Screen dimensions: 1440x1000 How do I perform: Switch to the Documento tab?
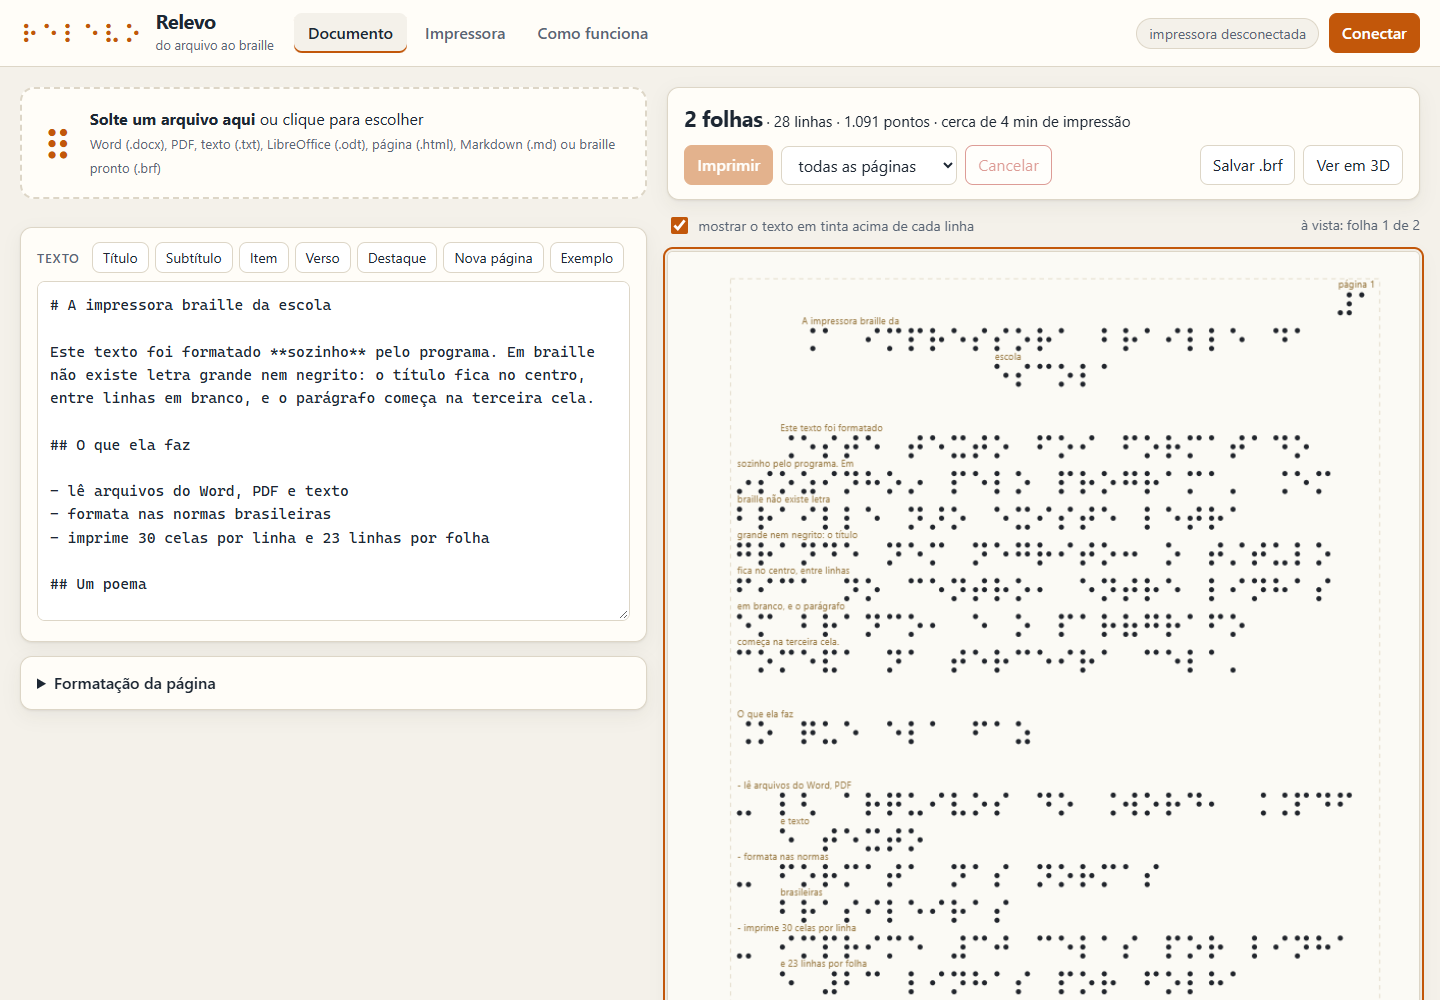point(350,33)
